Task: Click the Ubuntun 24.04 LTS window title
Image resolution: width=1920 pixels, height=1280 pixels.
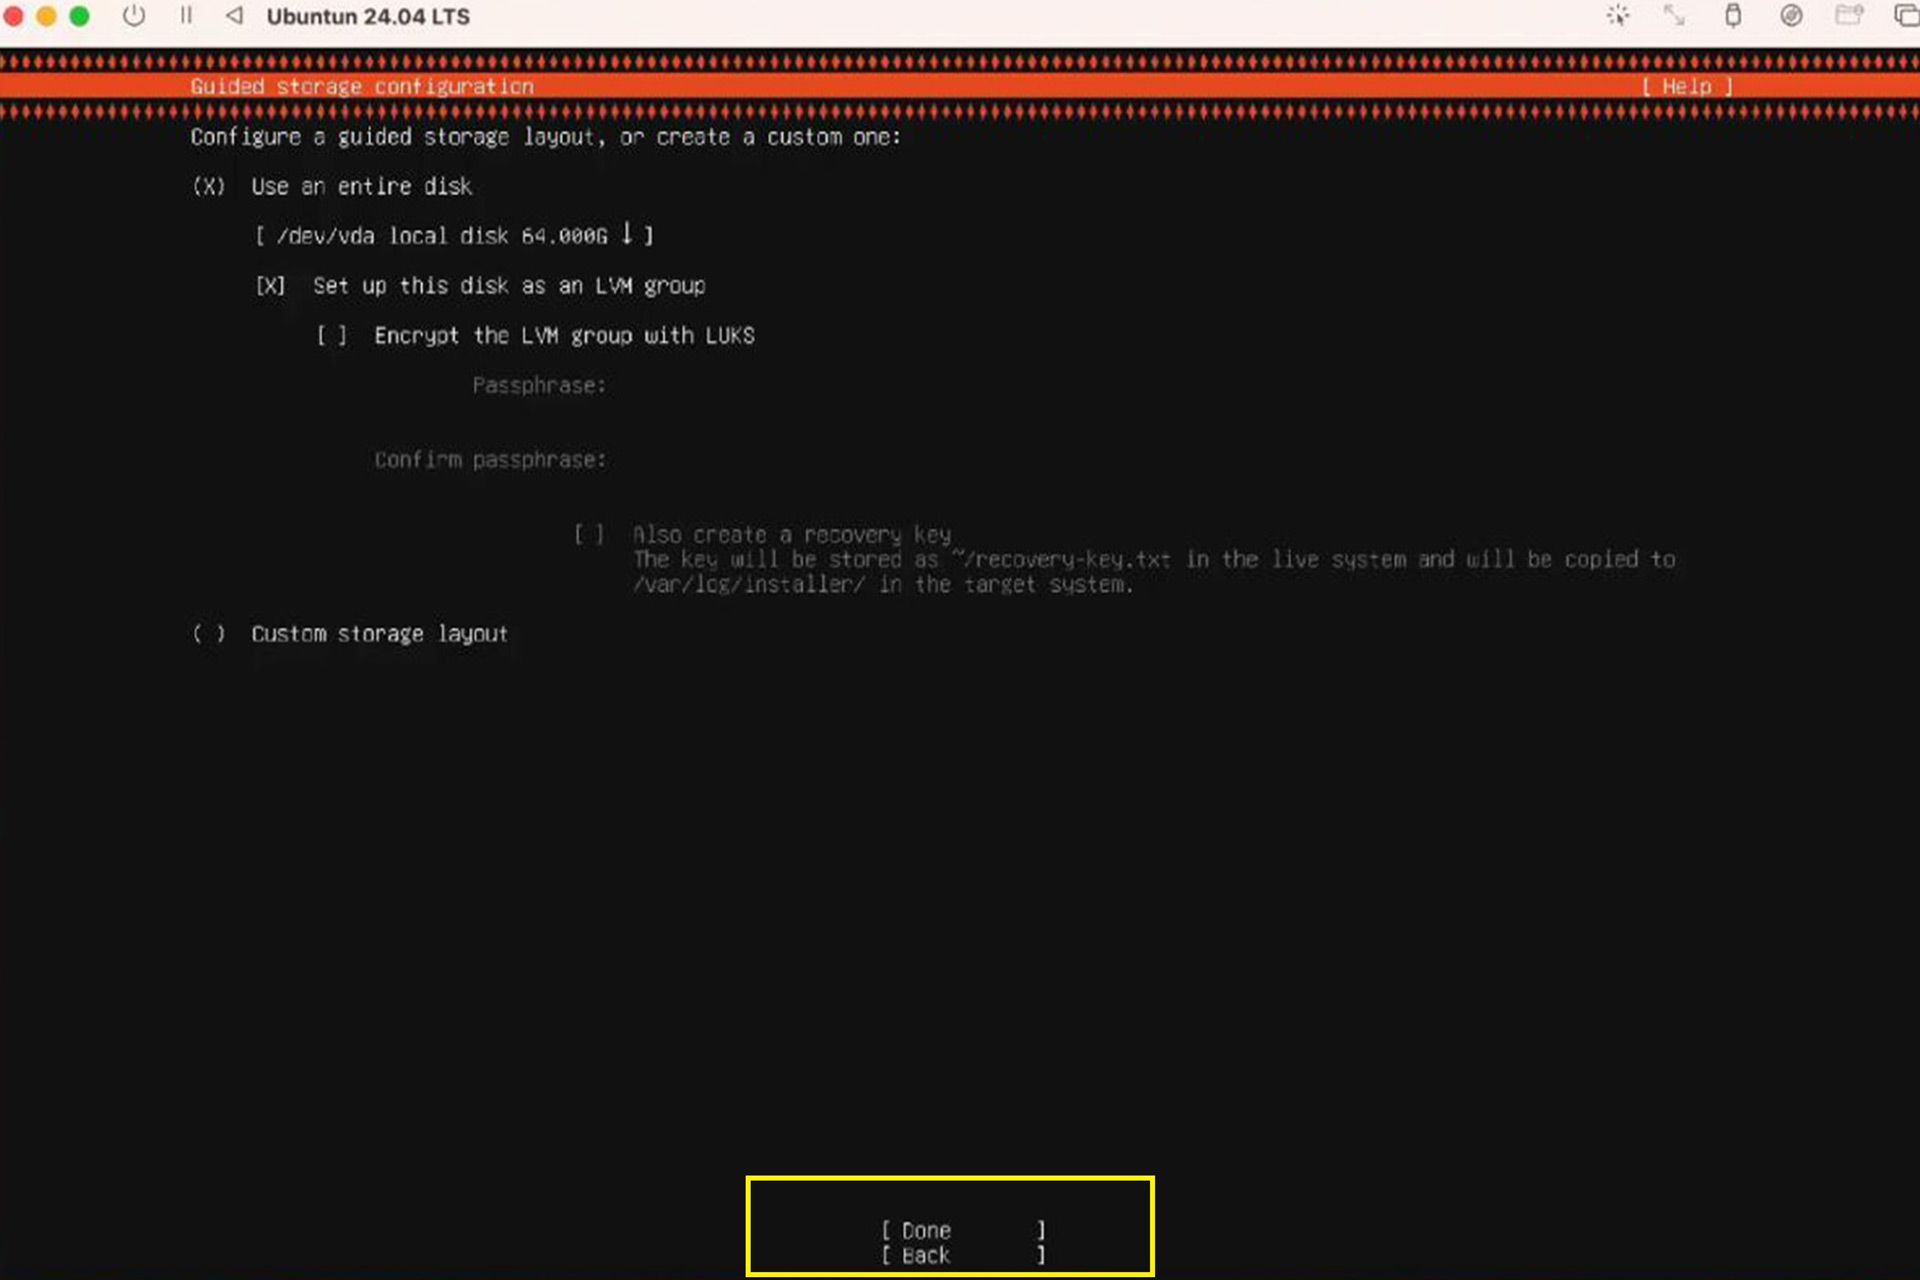Action: [x=368, y=17]
